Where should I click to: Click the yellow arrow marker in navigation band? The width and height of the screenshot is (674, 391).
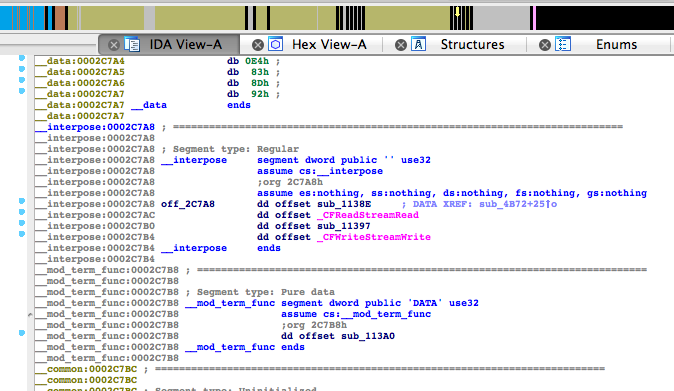(457, 12)
